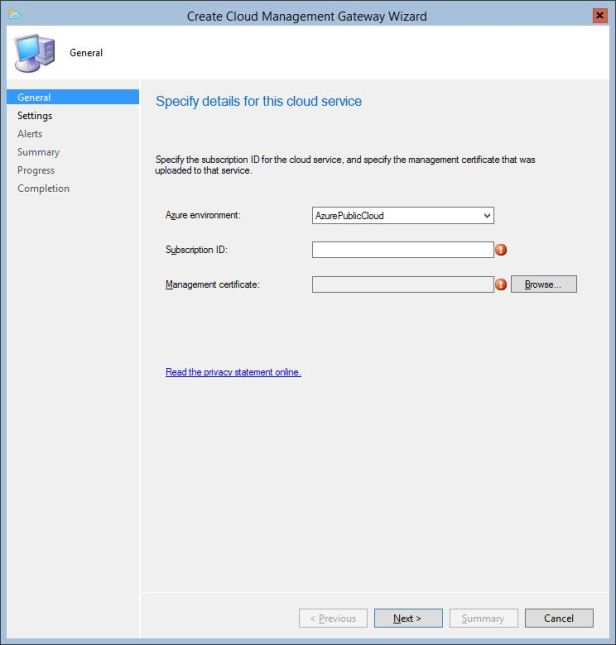616x645 pixels.
Task: Select the Progress step in sidebar
Action: [36, 170]
